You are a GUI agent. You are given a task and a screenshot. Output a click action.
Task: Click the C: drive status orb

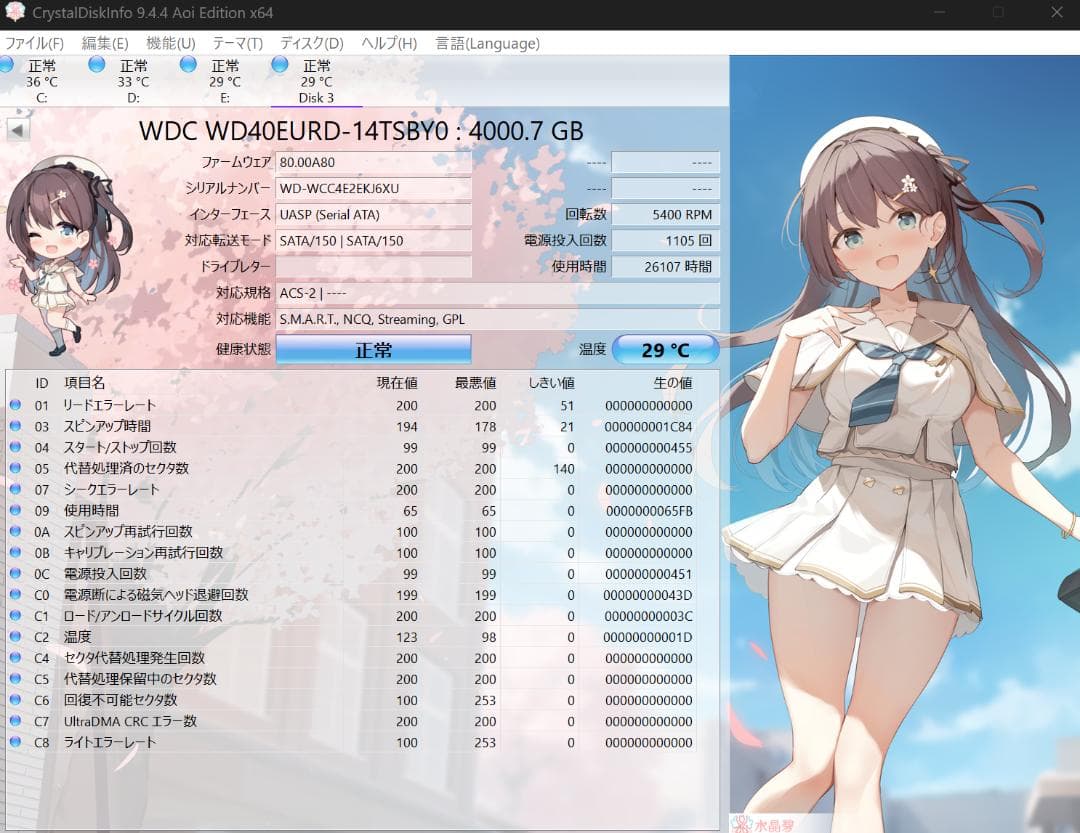[6, 65]
